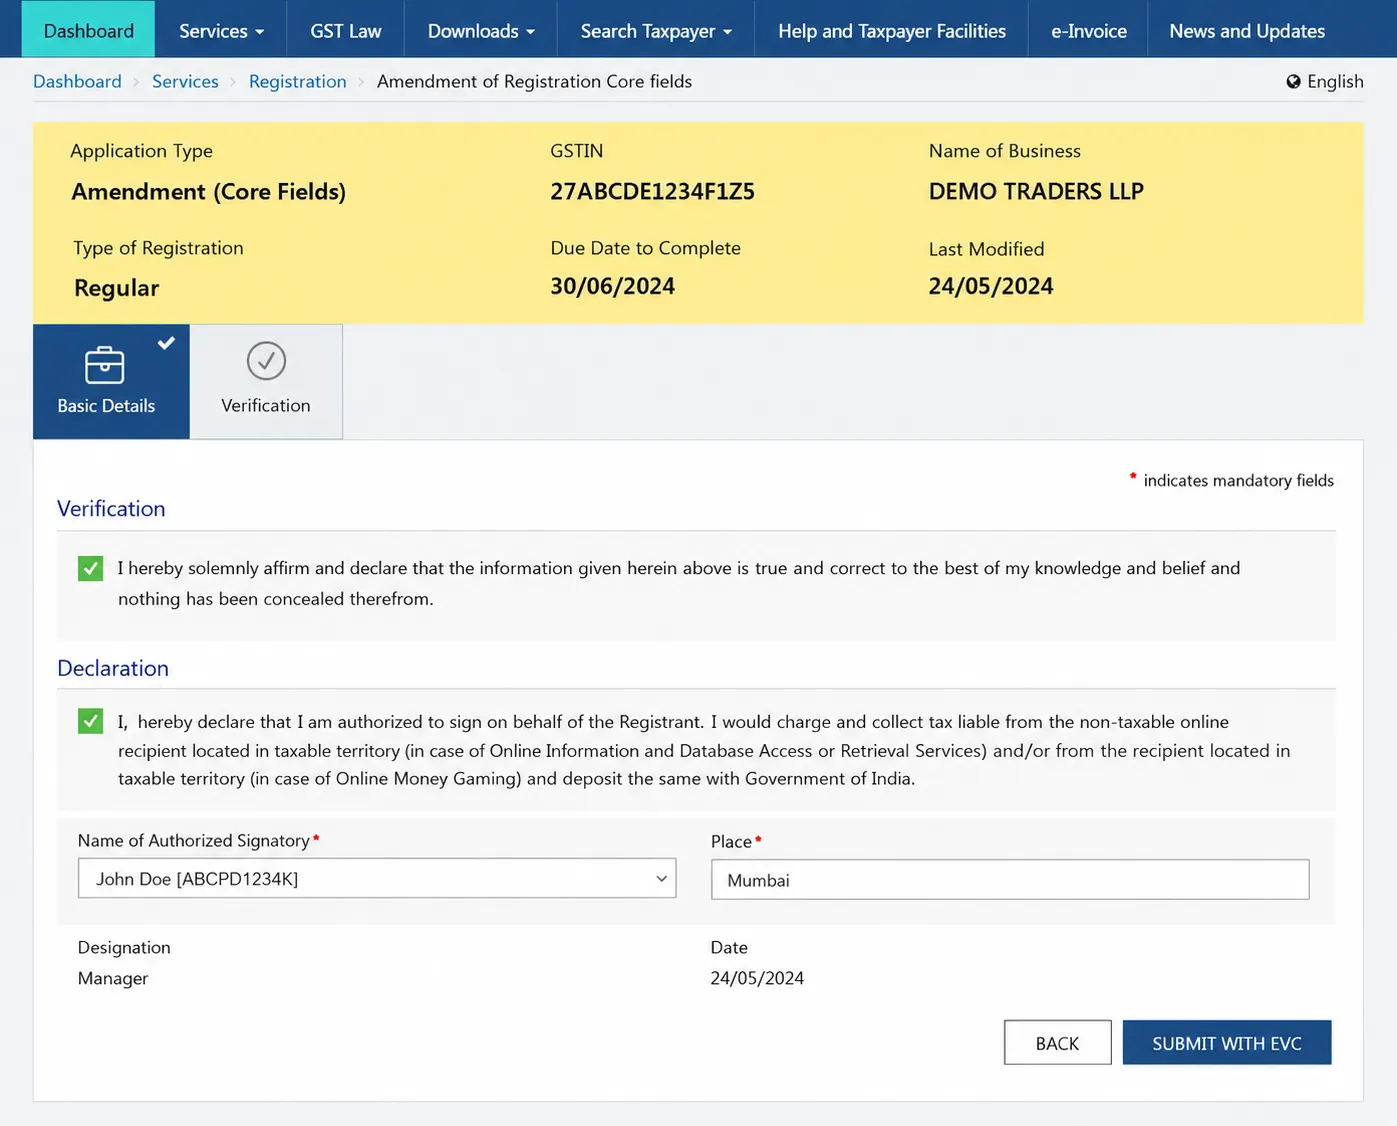Click the Declaration section heading

pyautogui.click(x=113, y=668)
